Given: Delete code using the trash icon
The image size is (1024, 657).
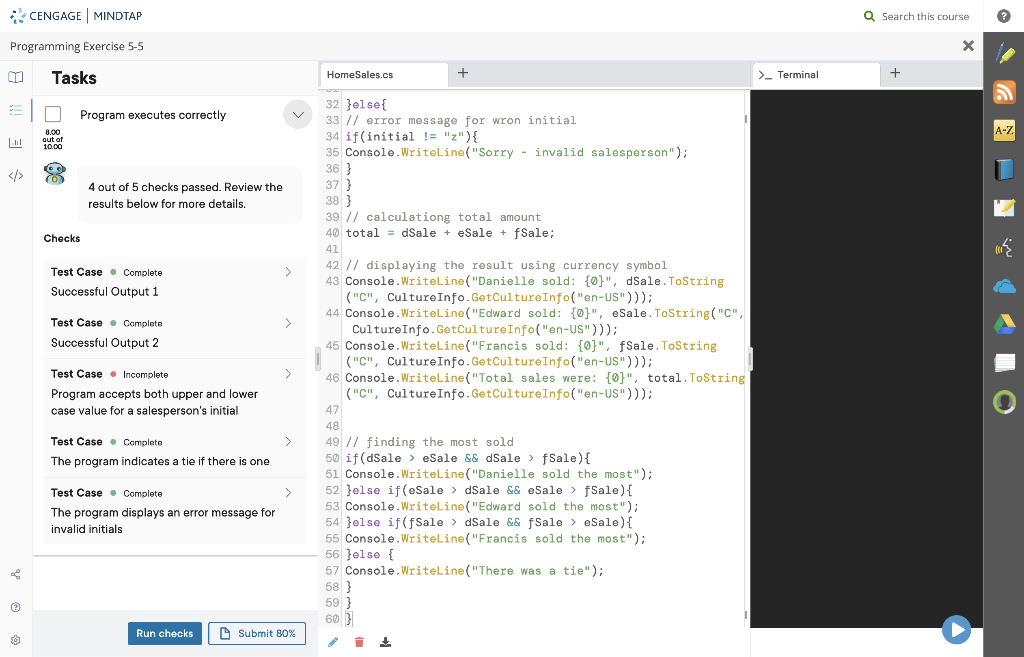Looking at the screenshot, I should 359,641.
